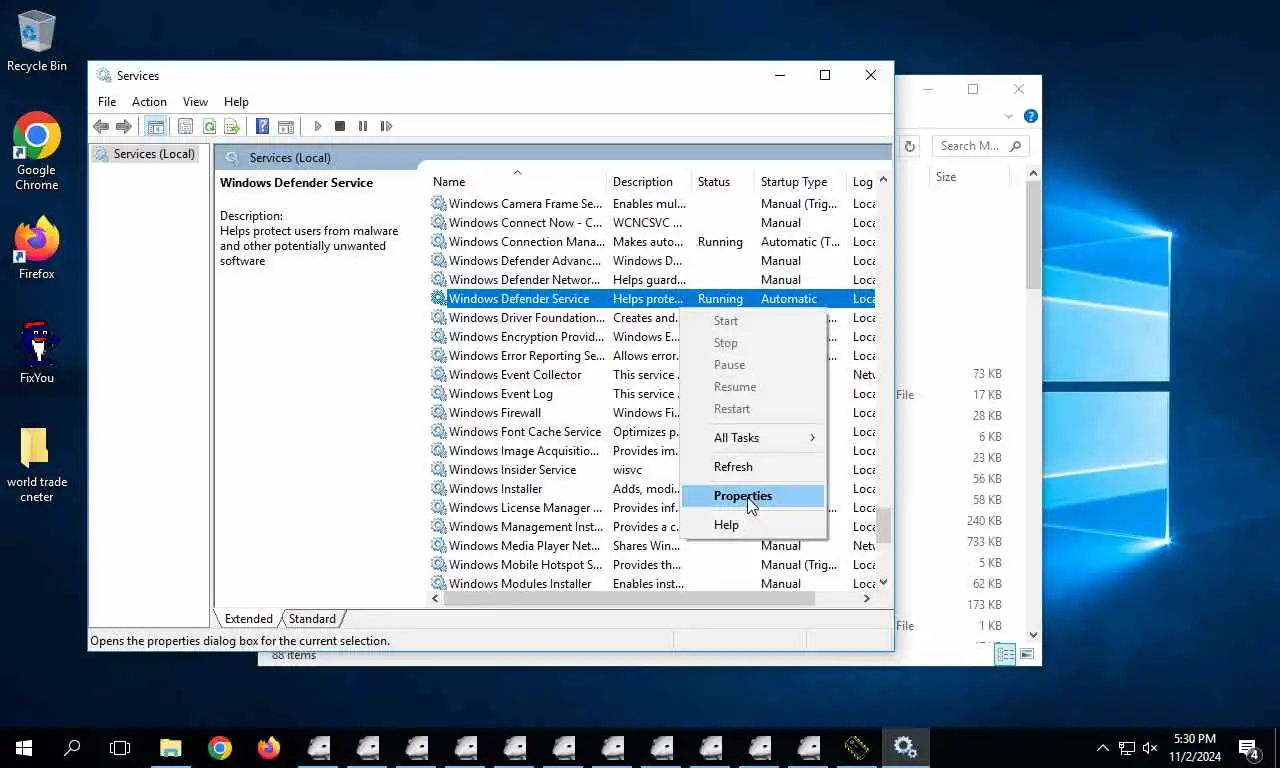Click the taskbar search magnifier
This screenshot has height=768, width=1280.
pyautogui.click(x=72, y=748)
